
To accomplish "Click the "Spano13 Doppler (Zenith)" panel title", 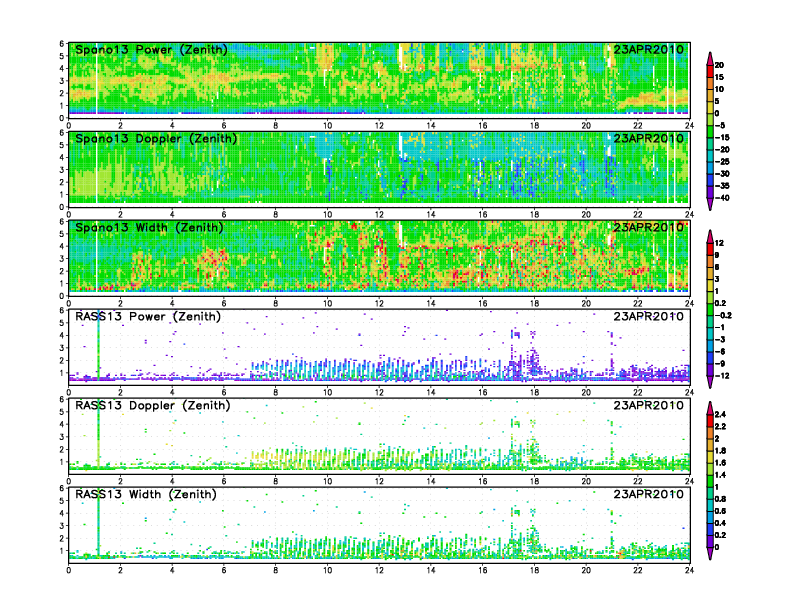I will [x=156, y=139].
